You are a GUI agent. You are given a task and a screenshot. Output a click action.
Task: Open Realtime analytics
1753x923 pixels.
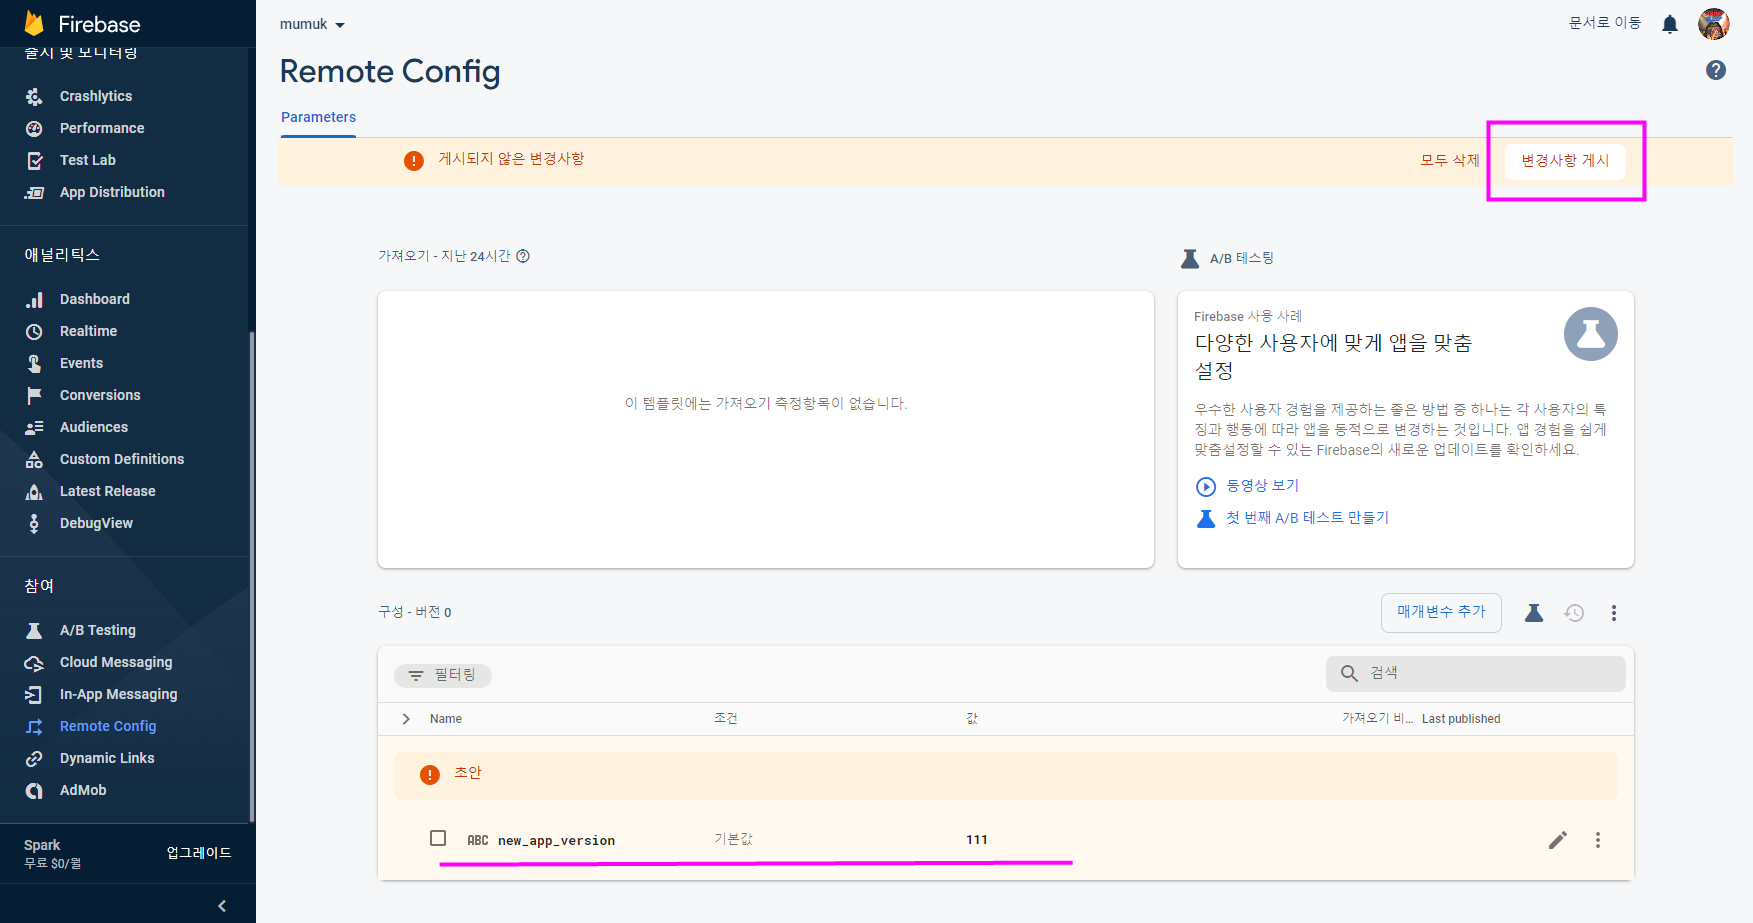click(88, 331)
